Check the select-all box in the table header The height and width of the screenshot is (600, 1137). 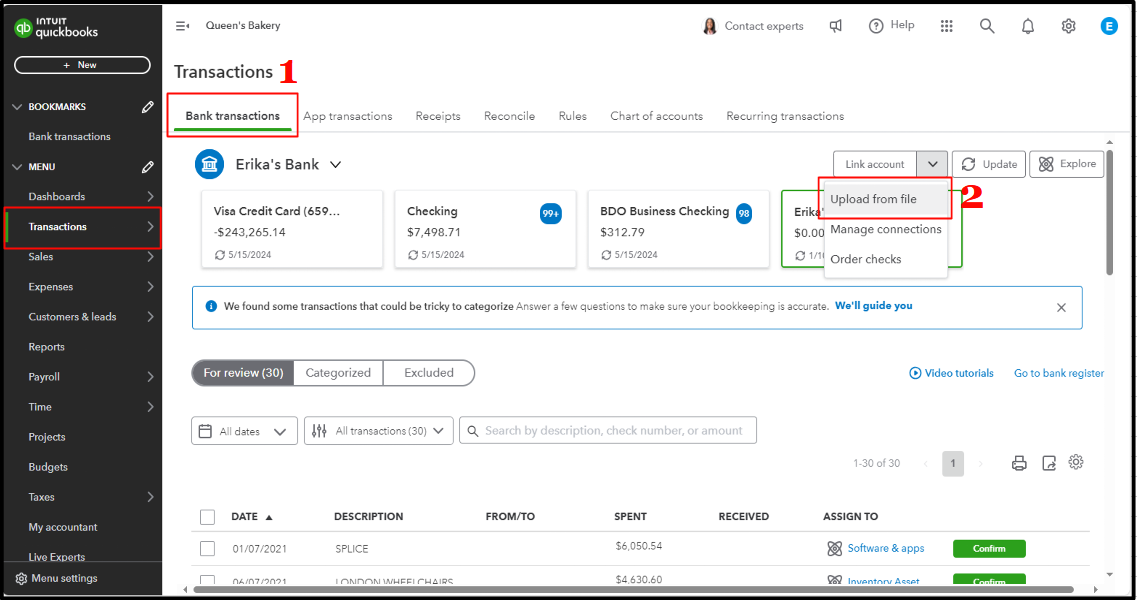coord(207,516)
